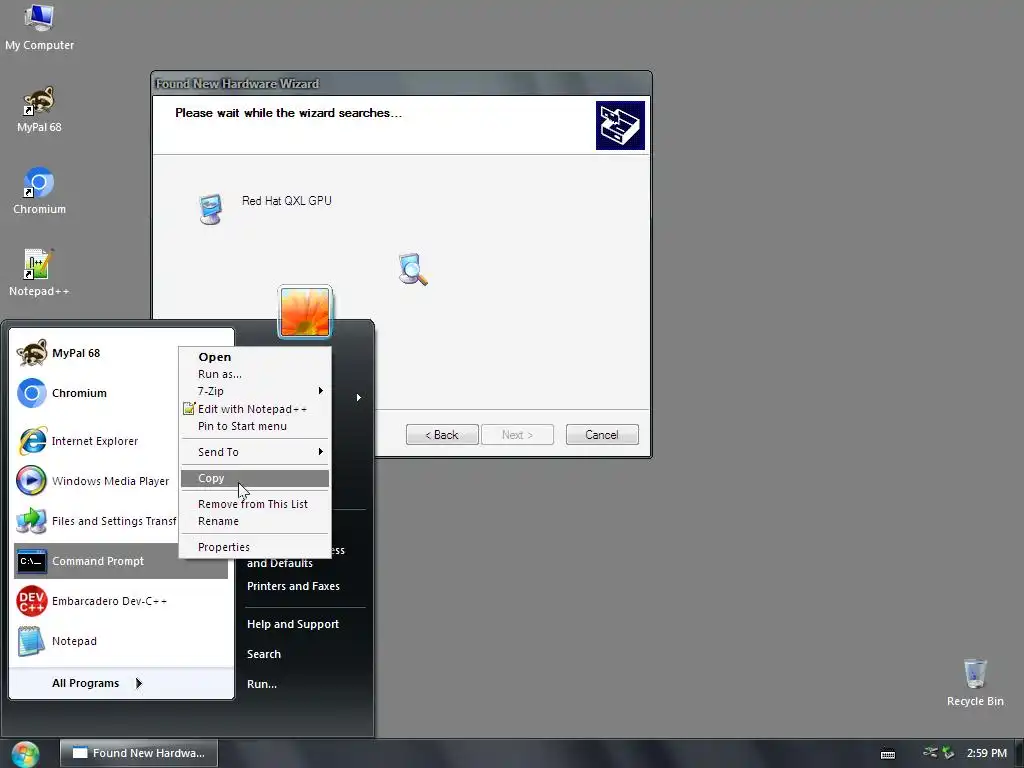Open the My Computer desktop icon
1024x768 pixels.
click(39, 27)
